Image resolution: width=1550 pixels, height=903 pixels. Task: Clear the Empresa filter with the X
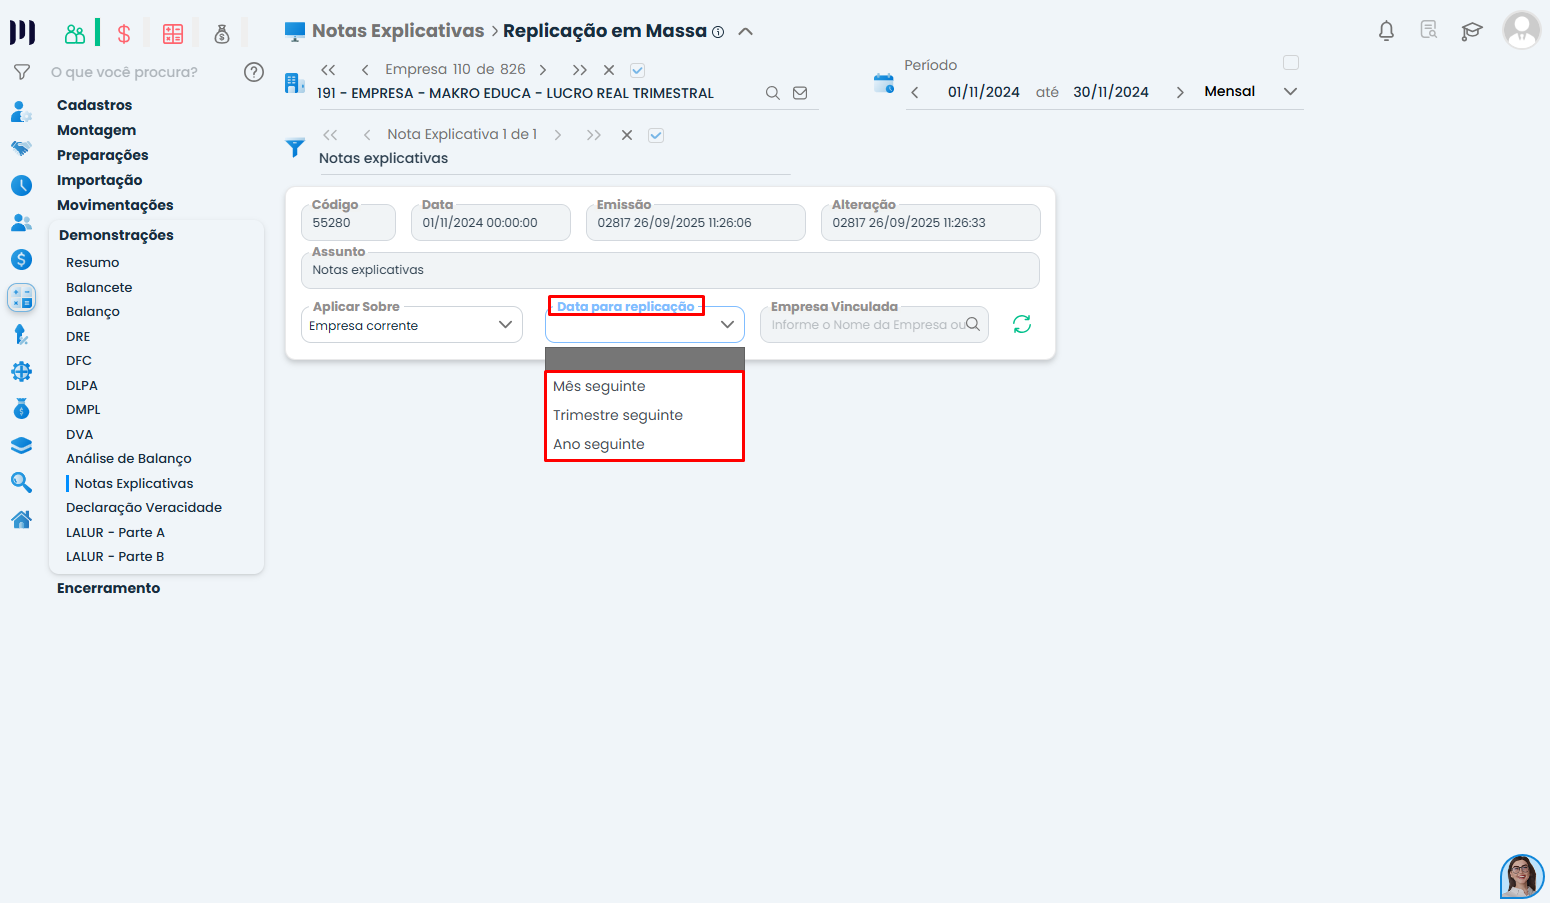point(609,70)
